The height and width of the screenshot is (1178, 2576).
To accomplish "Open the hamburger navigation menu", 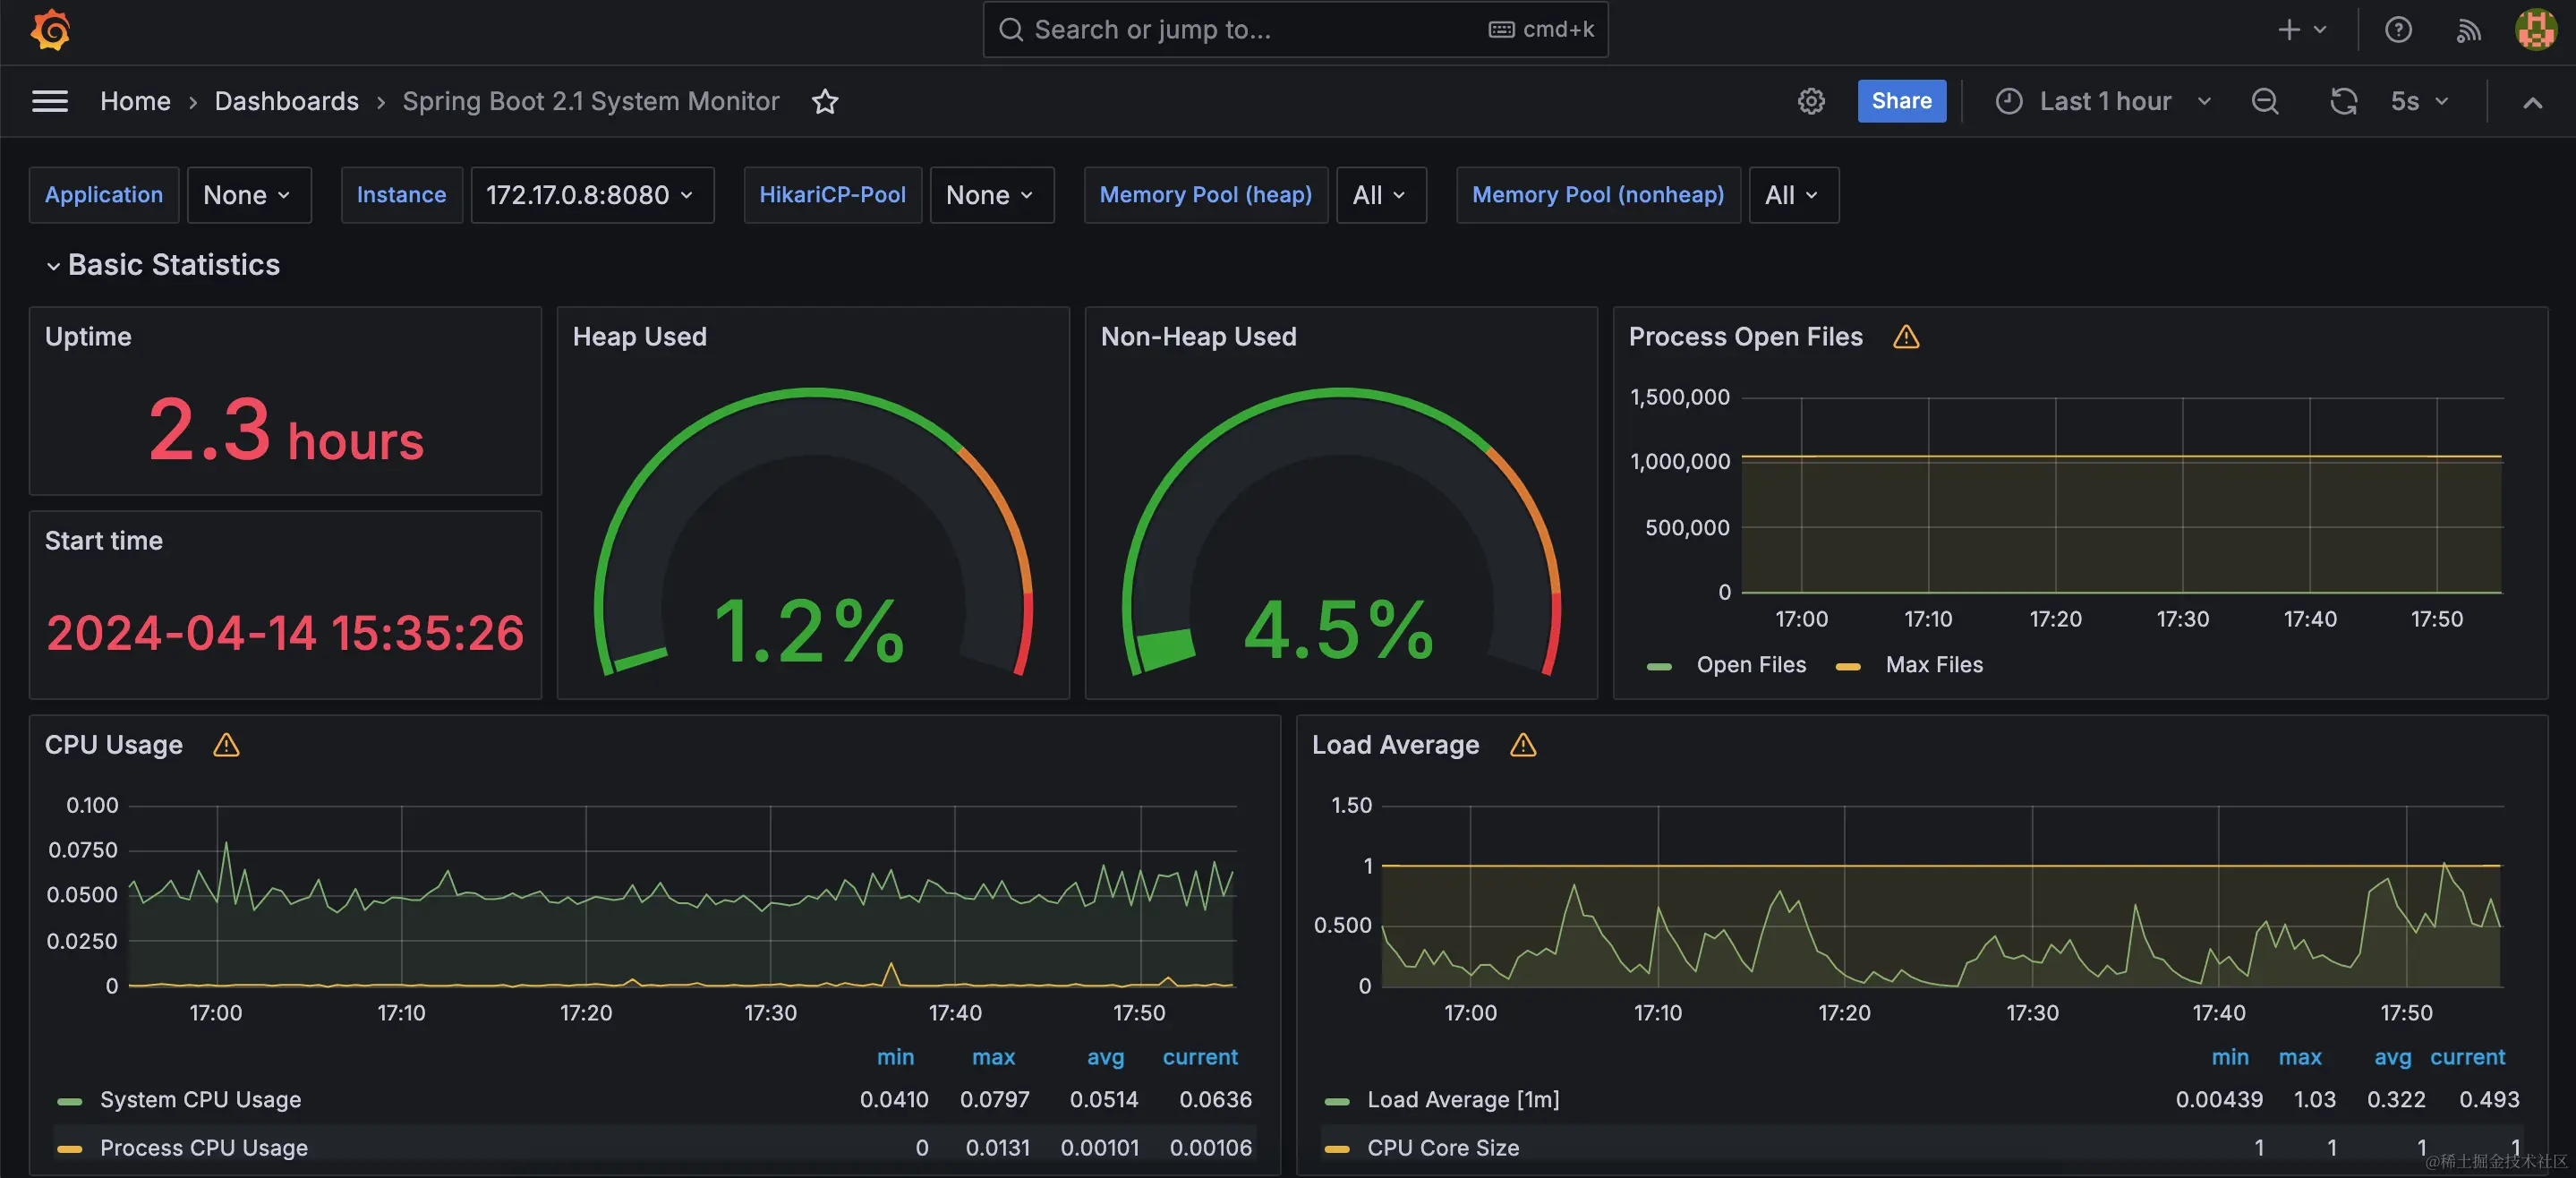I will coord(50,101).
